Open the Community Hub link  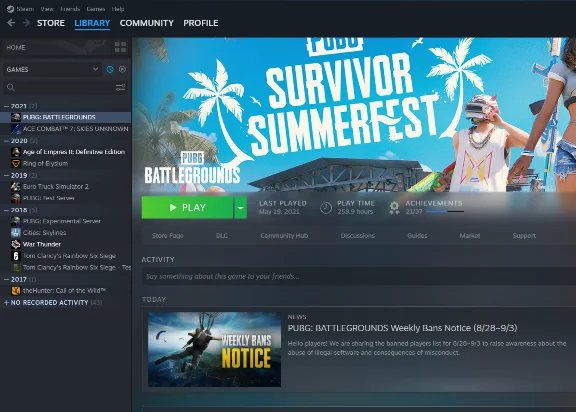coord(284,235)
